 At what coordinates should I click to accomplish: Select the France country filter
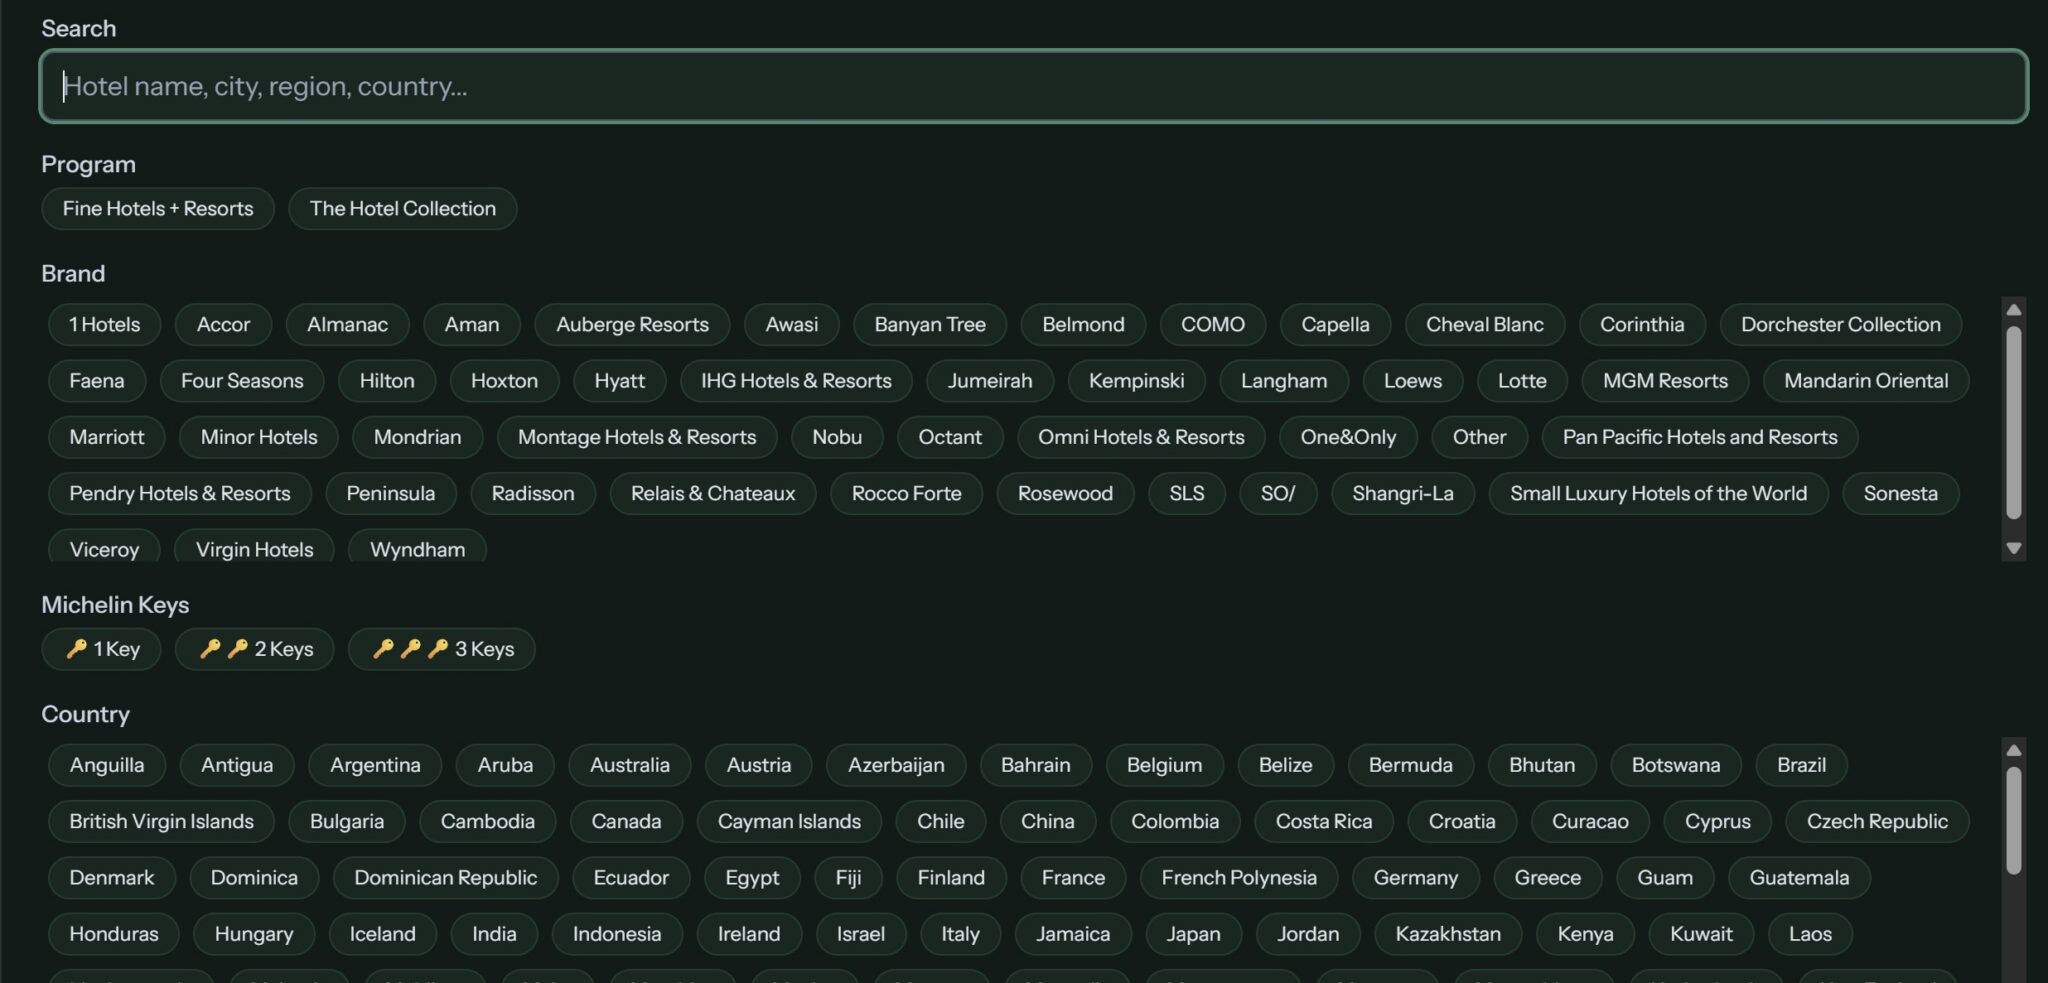coord(1073,877)
